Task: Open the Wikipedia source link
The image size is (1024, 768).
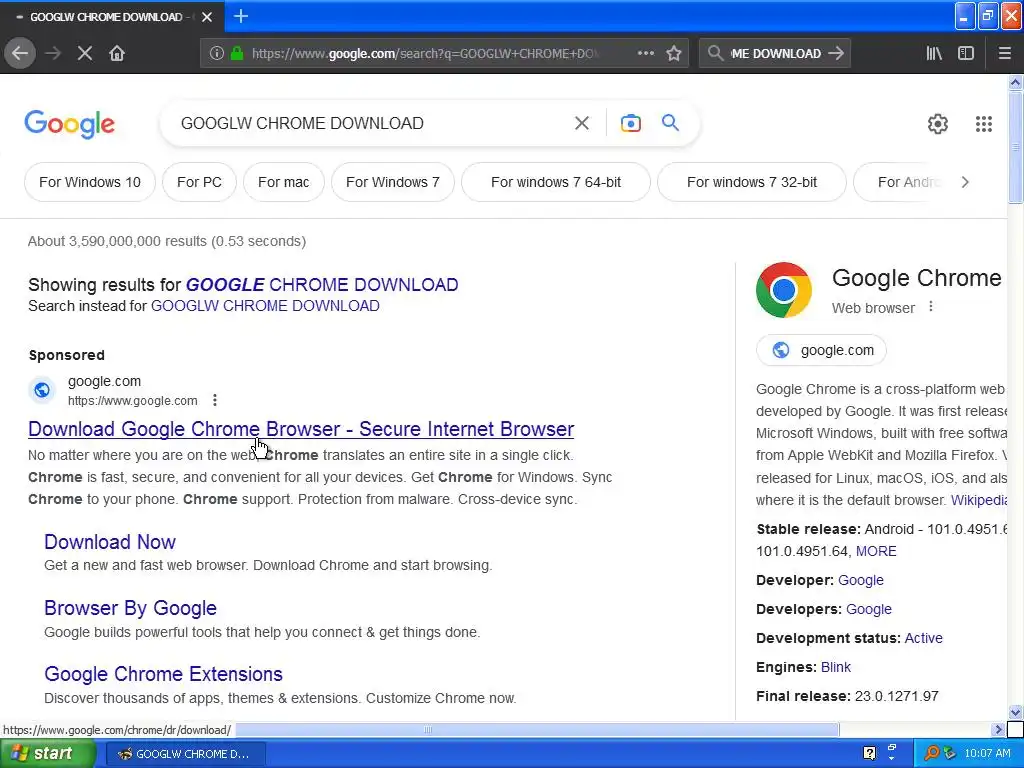Action: 979,500
